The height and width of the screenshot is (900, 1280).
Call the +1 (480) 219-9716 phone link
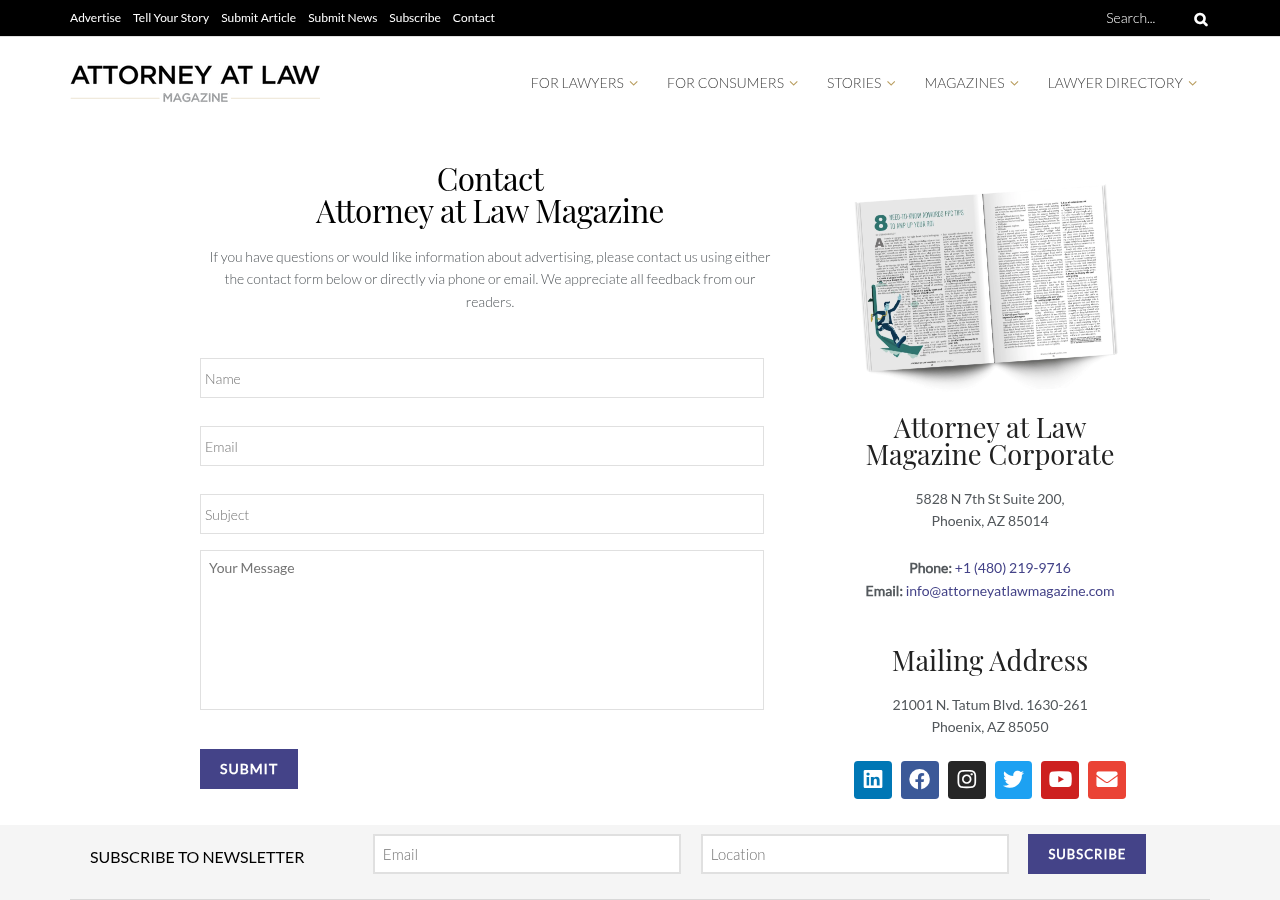[x=1012, y=568]
